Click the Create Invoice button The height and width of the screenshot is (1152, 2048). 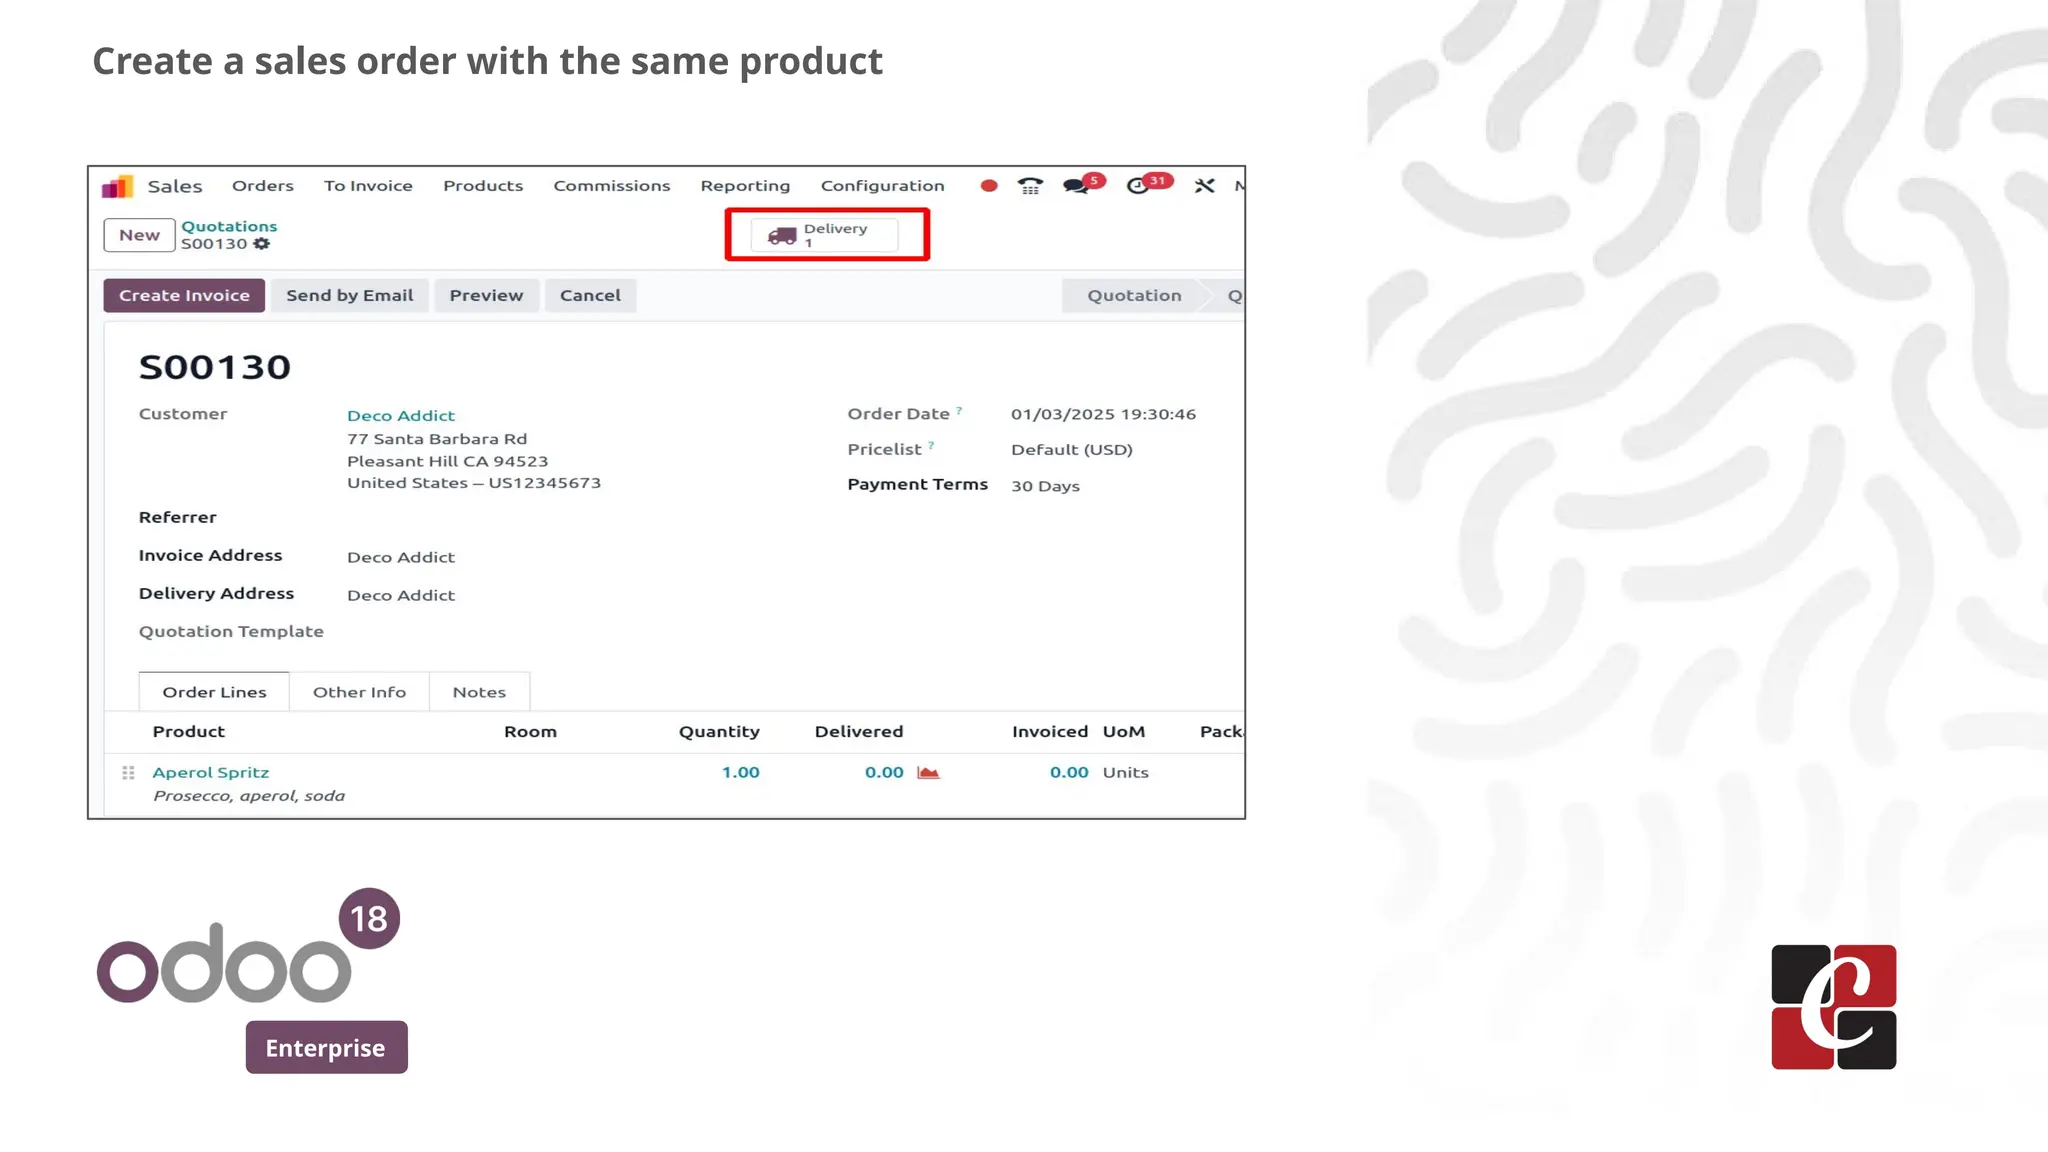[x=184, y=295]
